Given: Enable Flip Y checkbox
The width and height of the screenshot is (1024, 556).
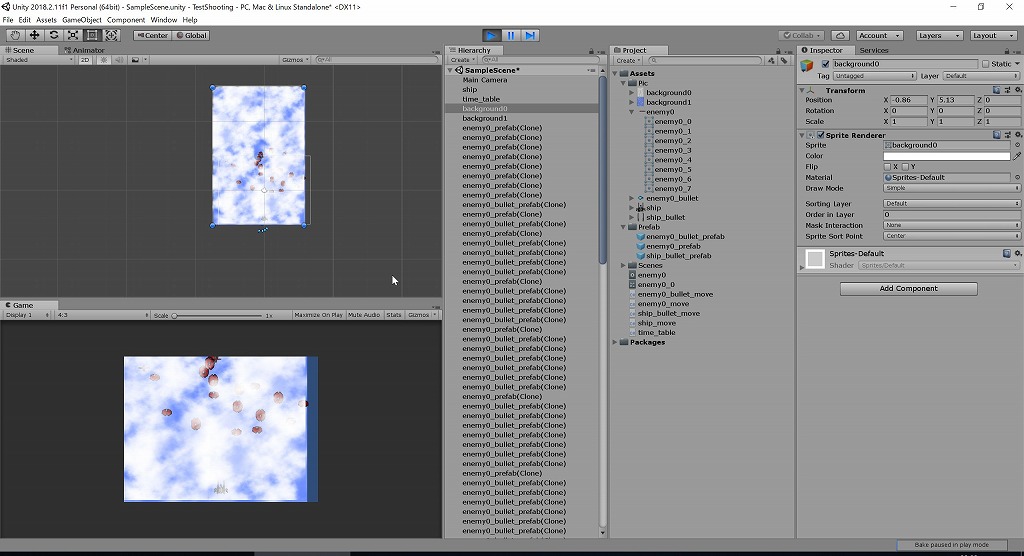Looking at the screenshot, I should (904, 167).
